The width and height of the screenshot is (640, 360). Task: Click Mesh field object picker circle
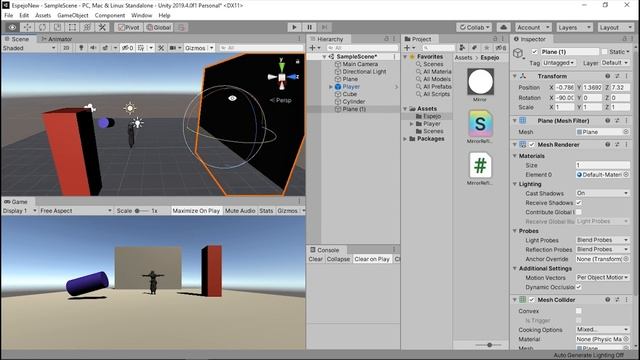(x=626, y=132)
